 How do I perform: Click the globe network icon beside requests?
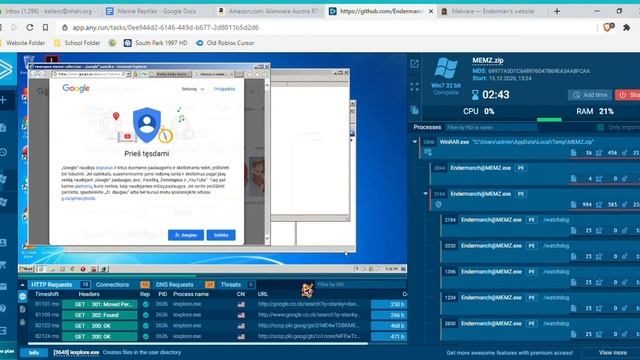pyautogui.click(x=22, y=297)
